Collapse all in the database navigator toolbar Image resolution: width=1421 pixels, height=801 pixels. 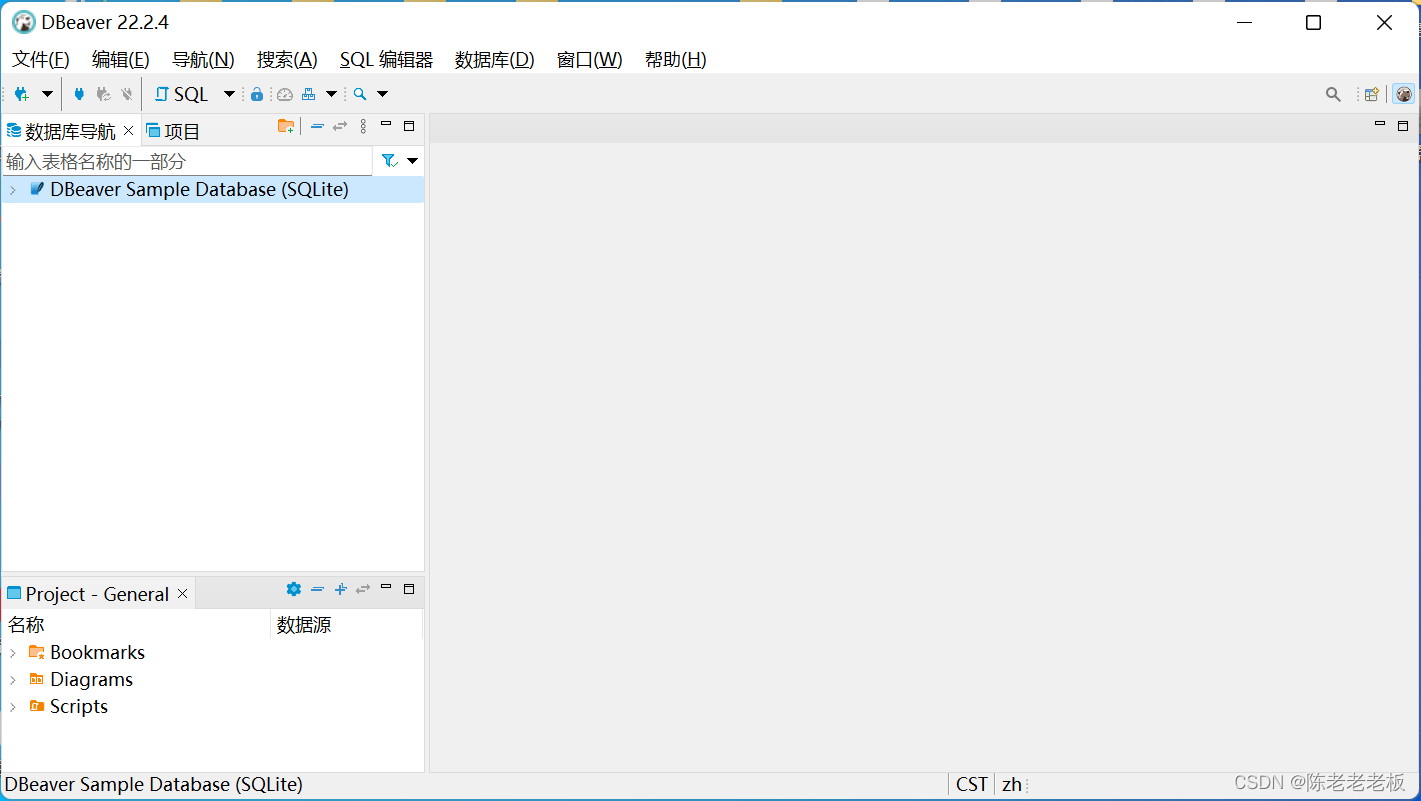coord(317,126)
